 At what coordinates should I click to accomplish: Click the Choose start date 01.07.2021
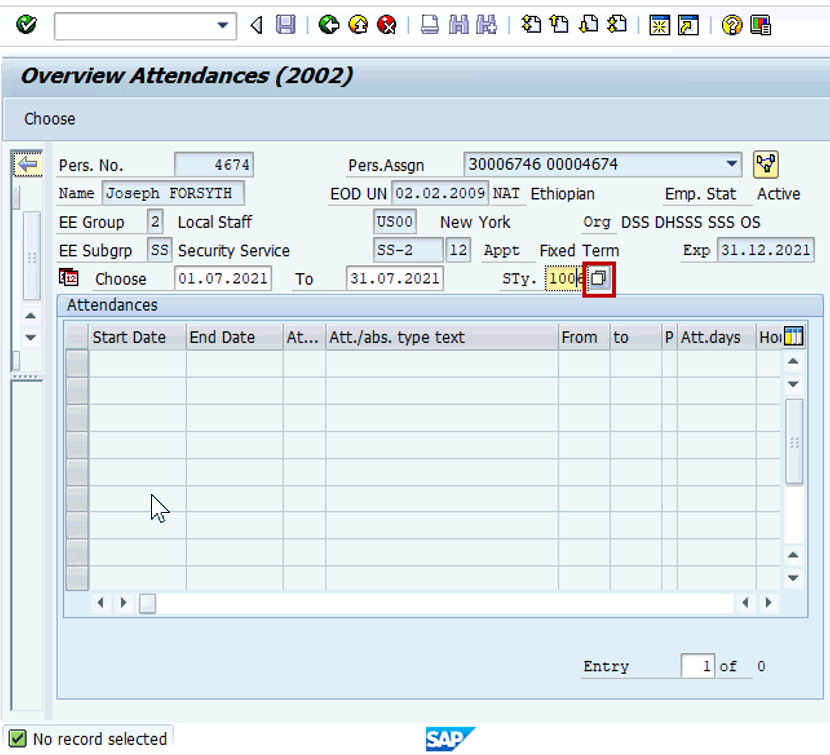coord(223,278)
